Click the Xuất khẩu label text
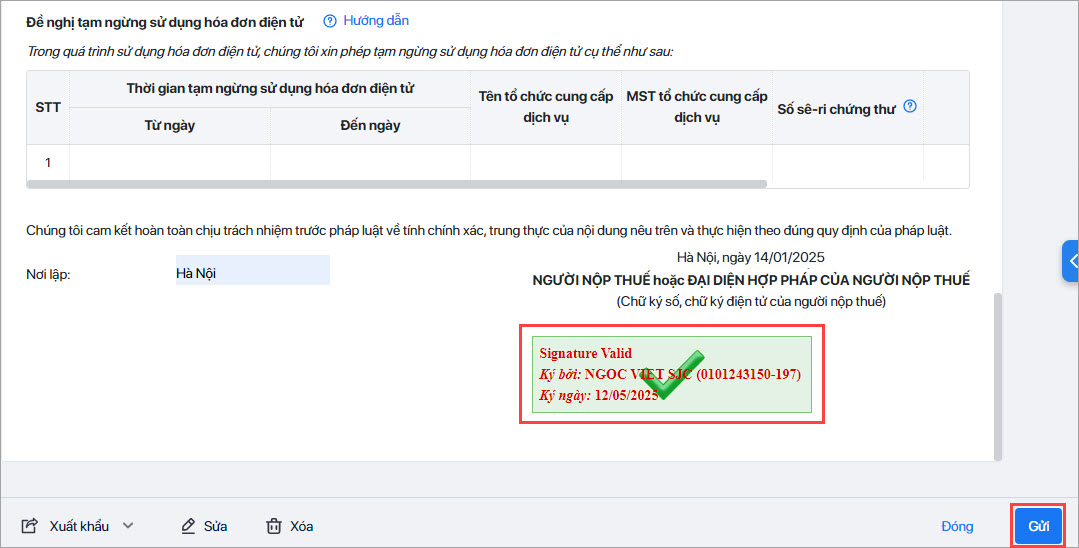Screen dimensions: 1079x548 point(79,526)
